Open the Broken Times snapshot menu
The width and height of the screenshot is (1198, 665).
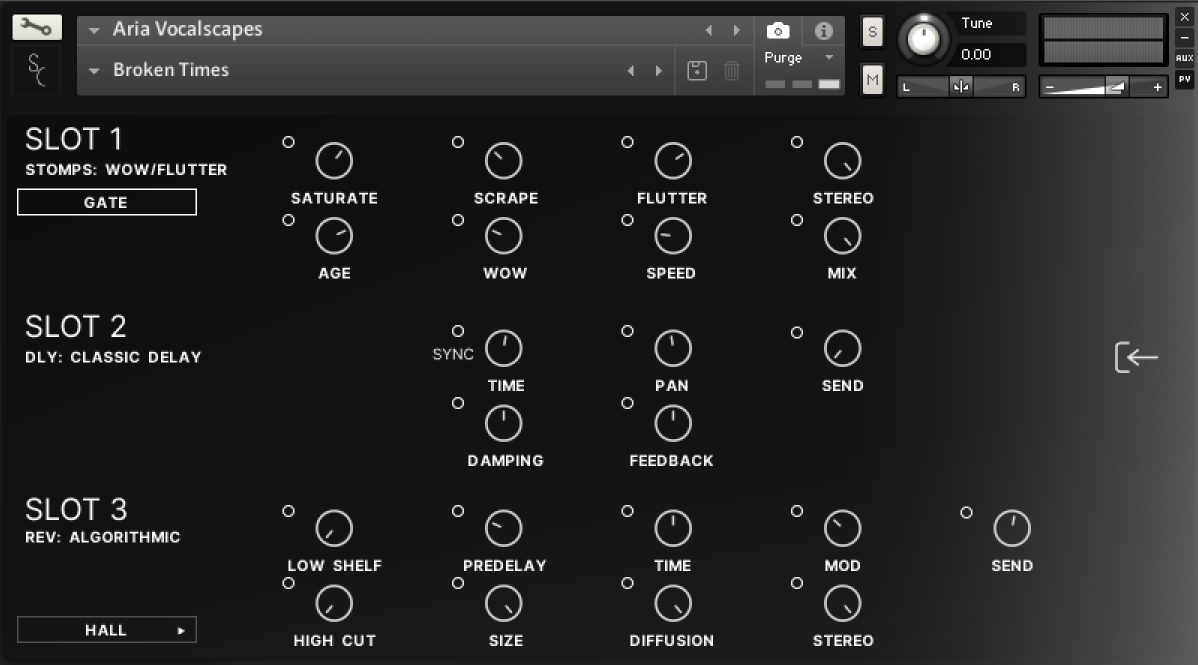click(95, 70)
